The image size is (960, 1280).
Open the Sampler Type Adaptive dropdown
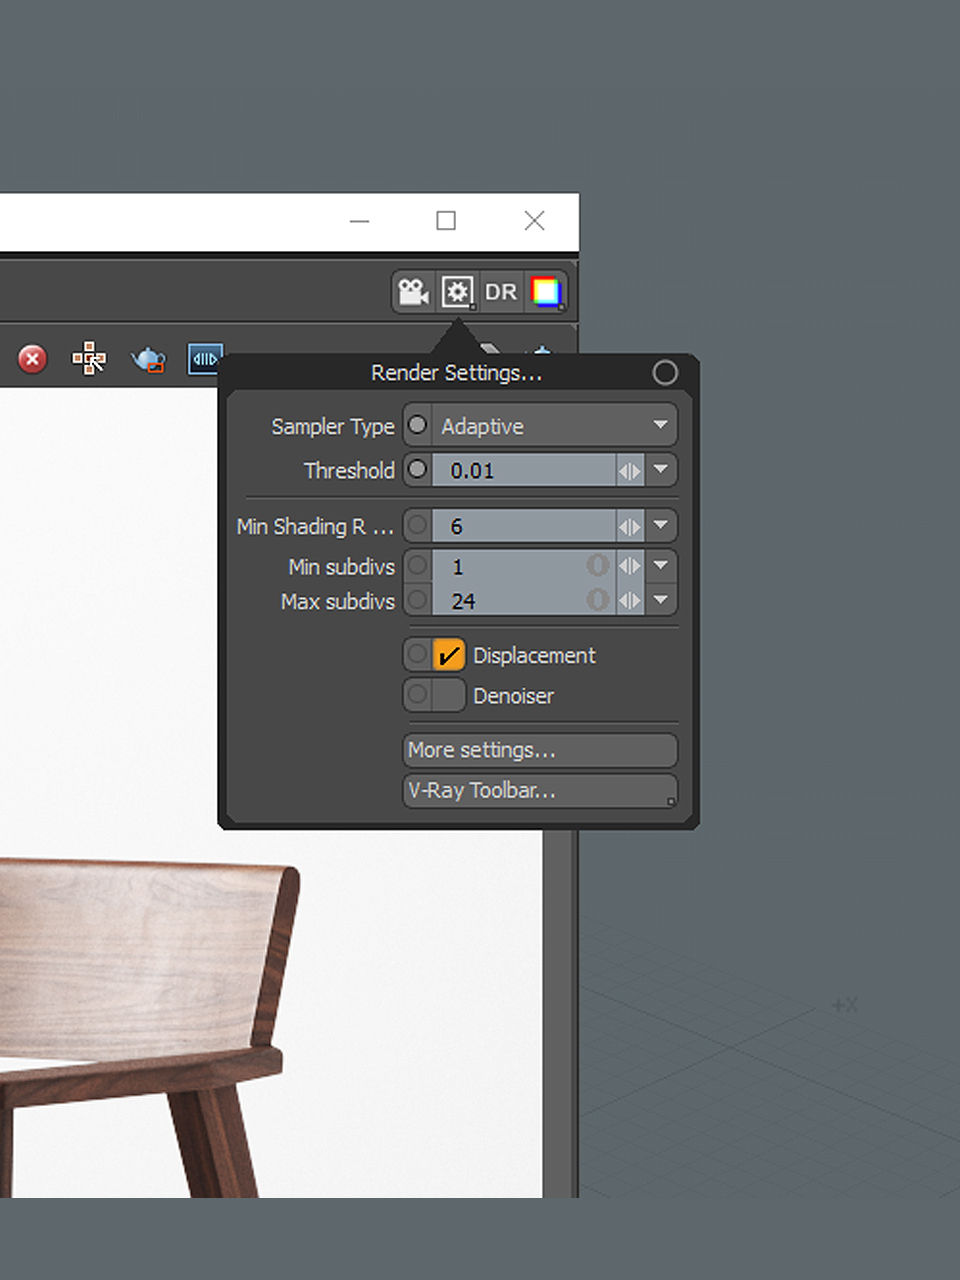tap(554, 426)
